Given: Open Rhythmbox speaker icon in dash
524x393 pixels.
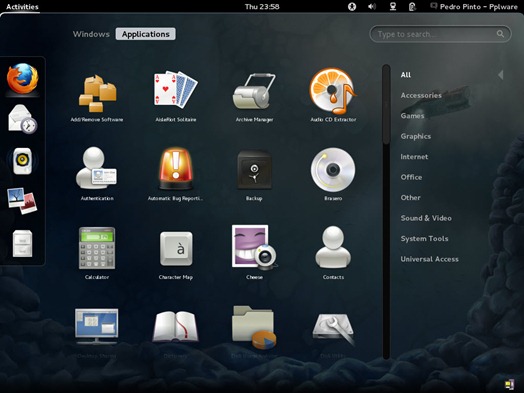Looking at the screenshot, I should point(22,161).
